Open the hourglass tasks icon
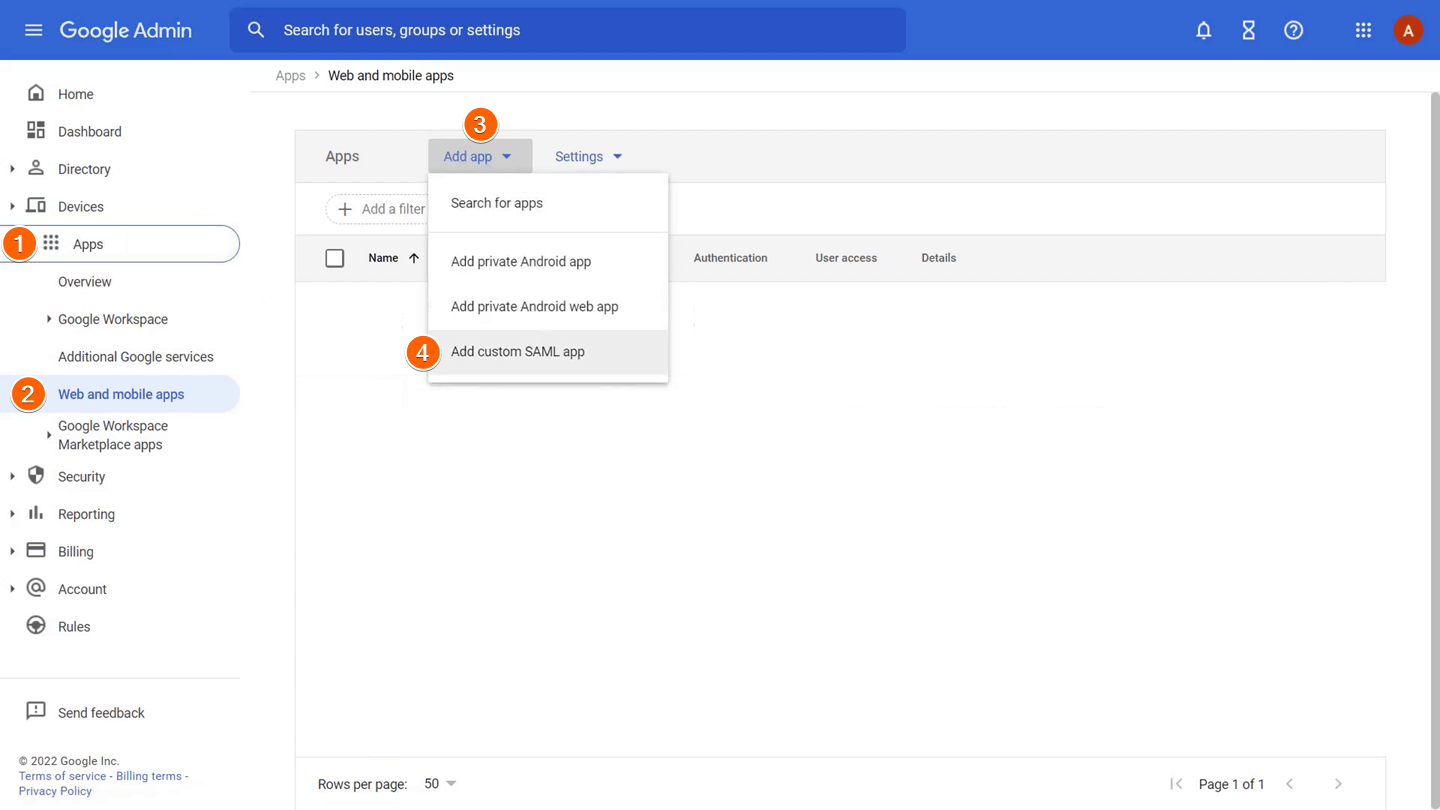Screen dimensions: 1440x810 click(1249, 30)
